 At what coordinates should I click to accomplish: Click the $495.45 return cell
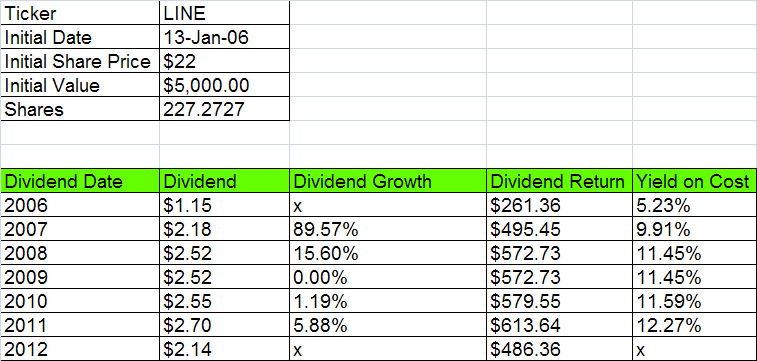coord(560,229)
